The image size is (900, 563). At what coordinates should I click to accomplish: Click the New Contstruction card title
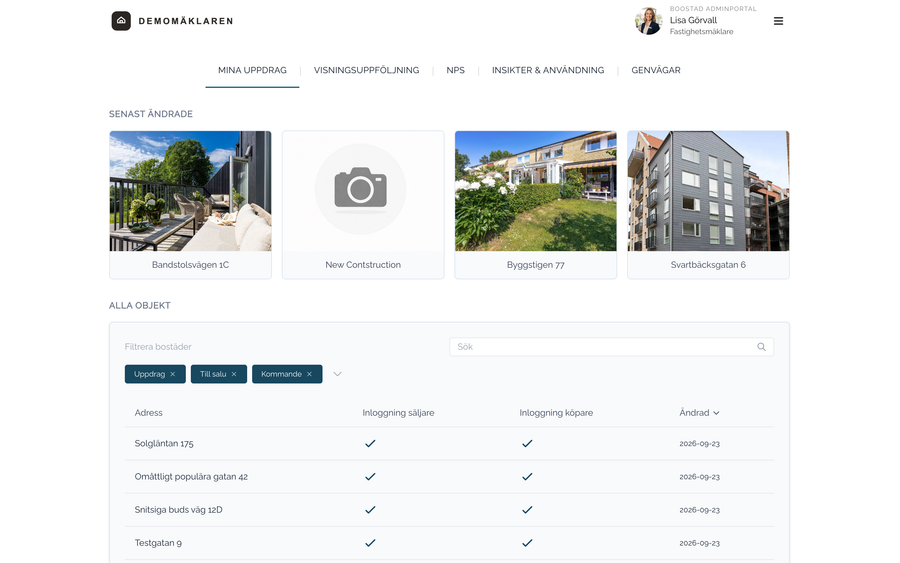tap(363, 265)
